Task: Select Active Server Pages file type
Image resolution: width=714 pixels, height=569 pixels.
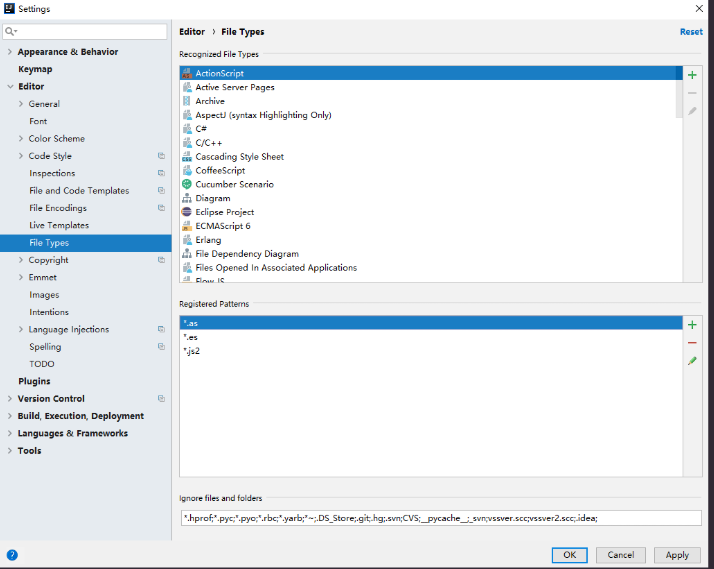Action: (x=431, y=87)
